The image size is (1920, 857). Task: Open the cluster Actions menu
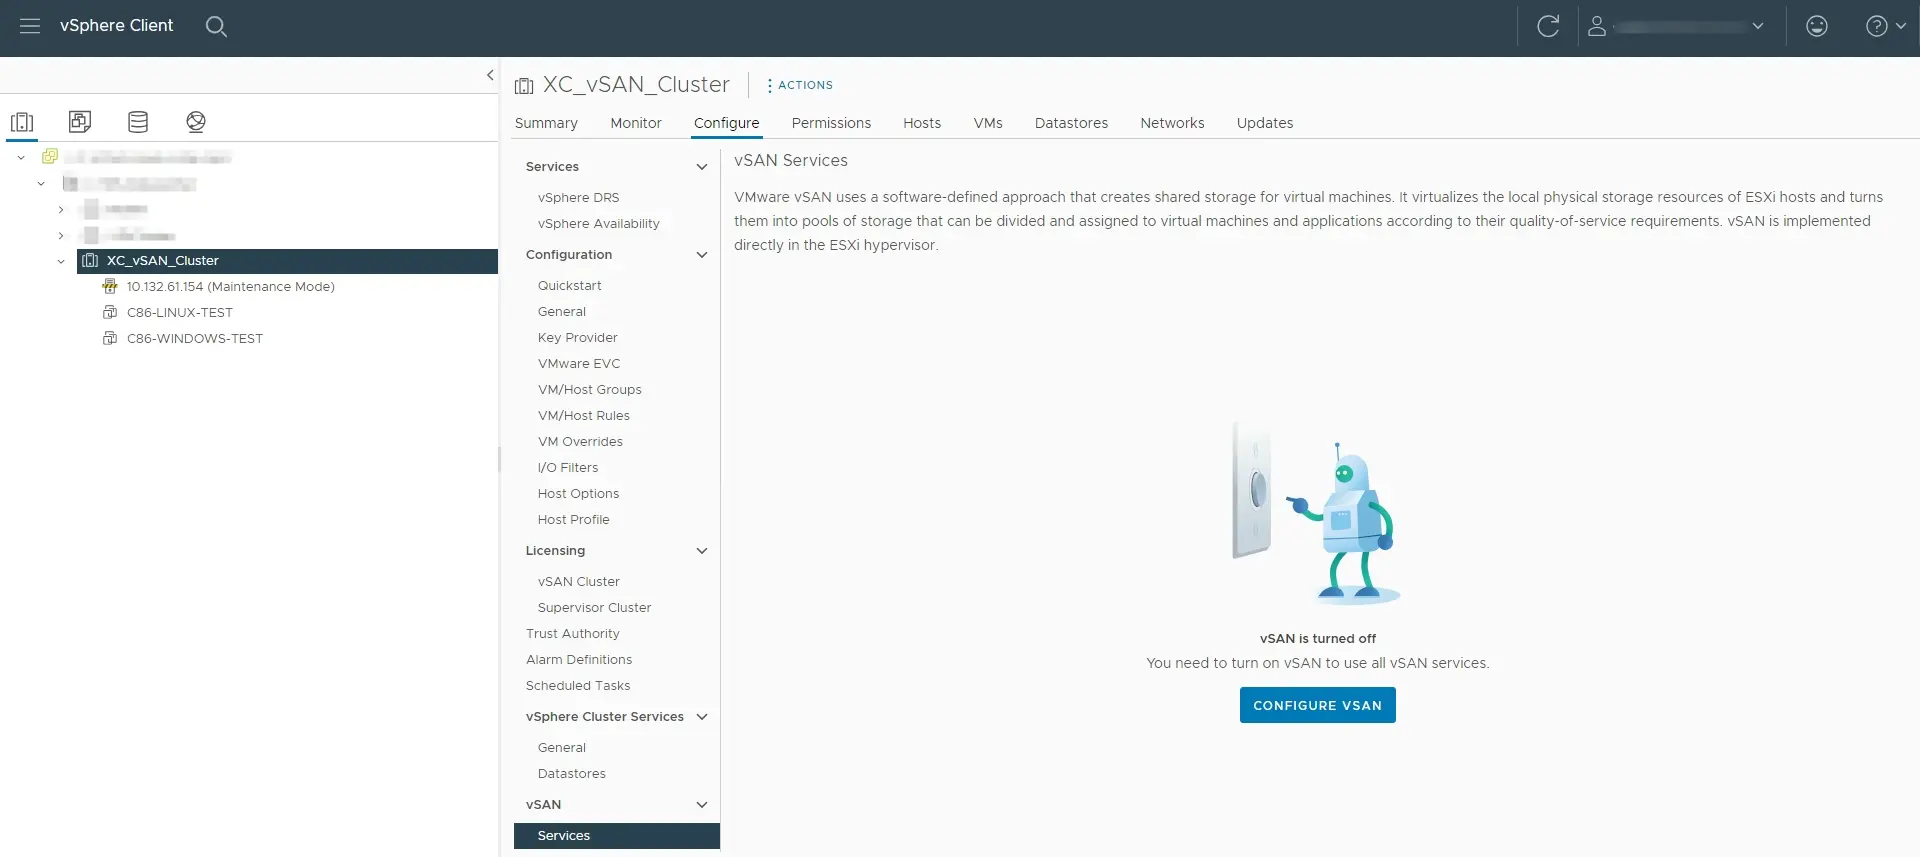pyautogui.click(x=800, y=85)
